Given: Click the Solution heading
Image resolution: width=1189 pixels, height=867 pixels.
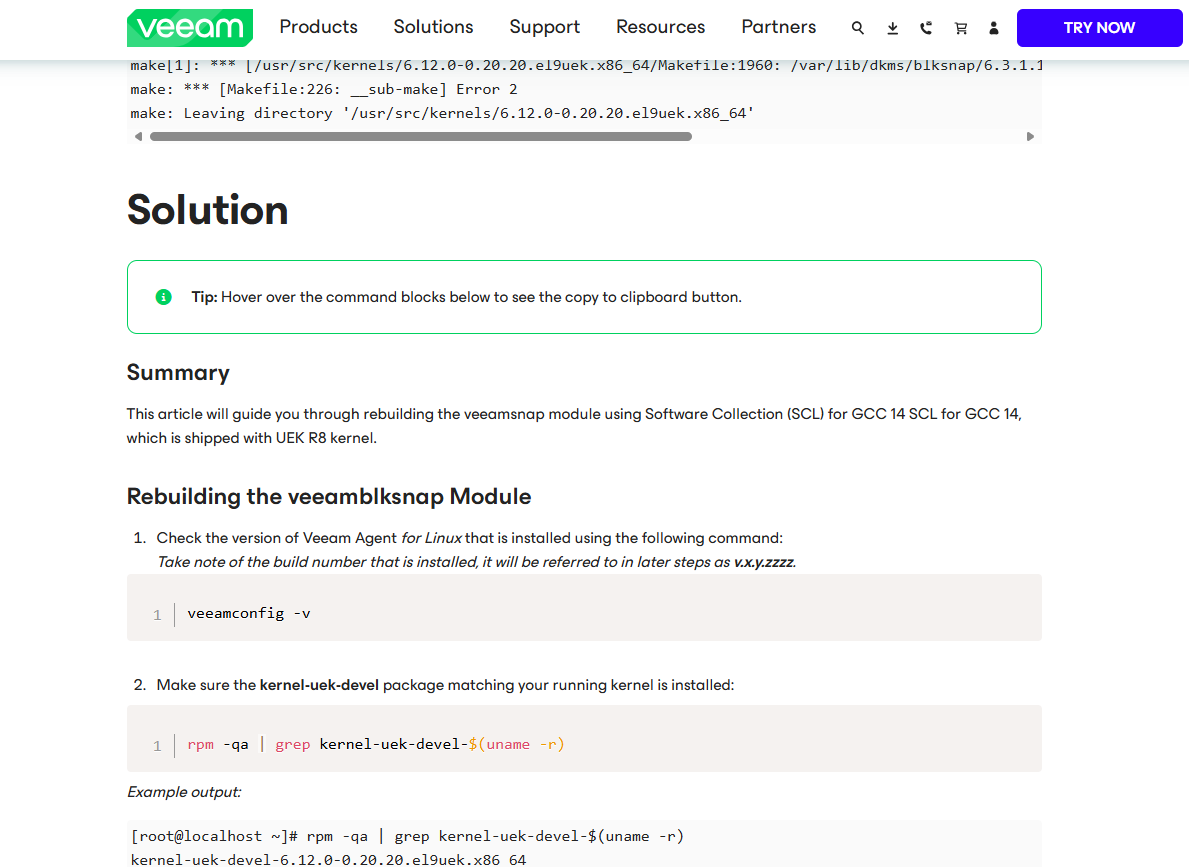Looking at the screenshot, I should tap(208, 210).
